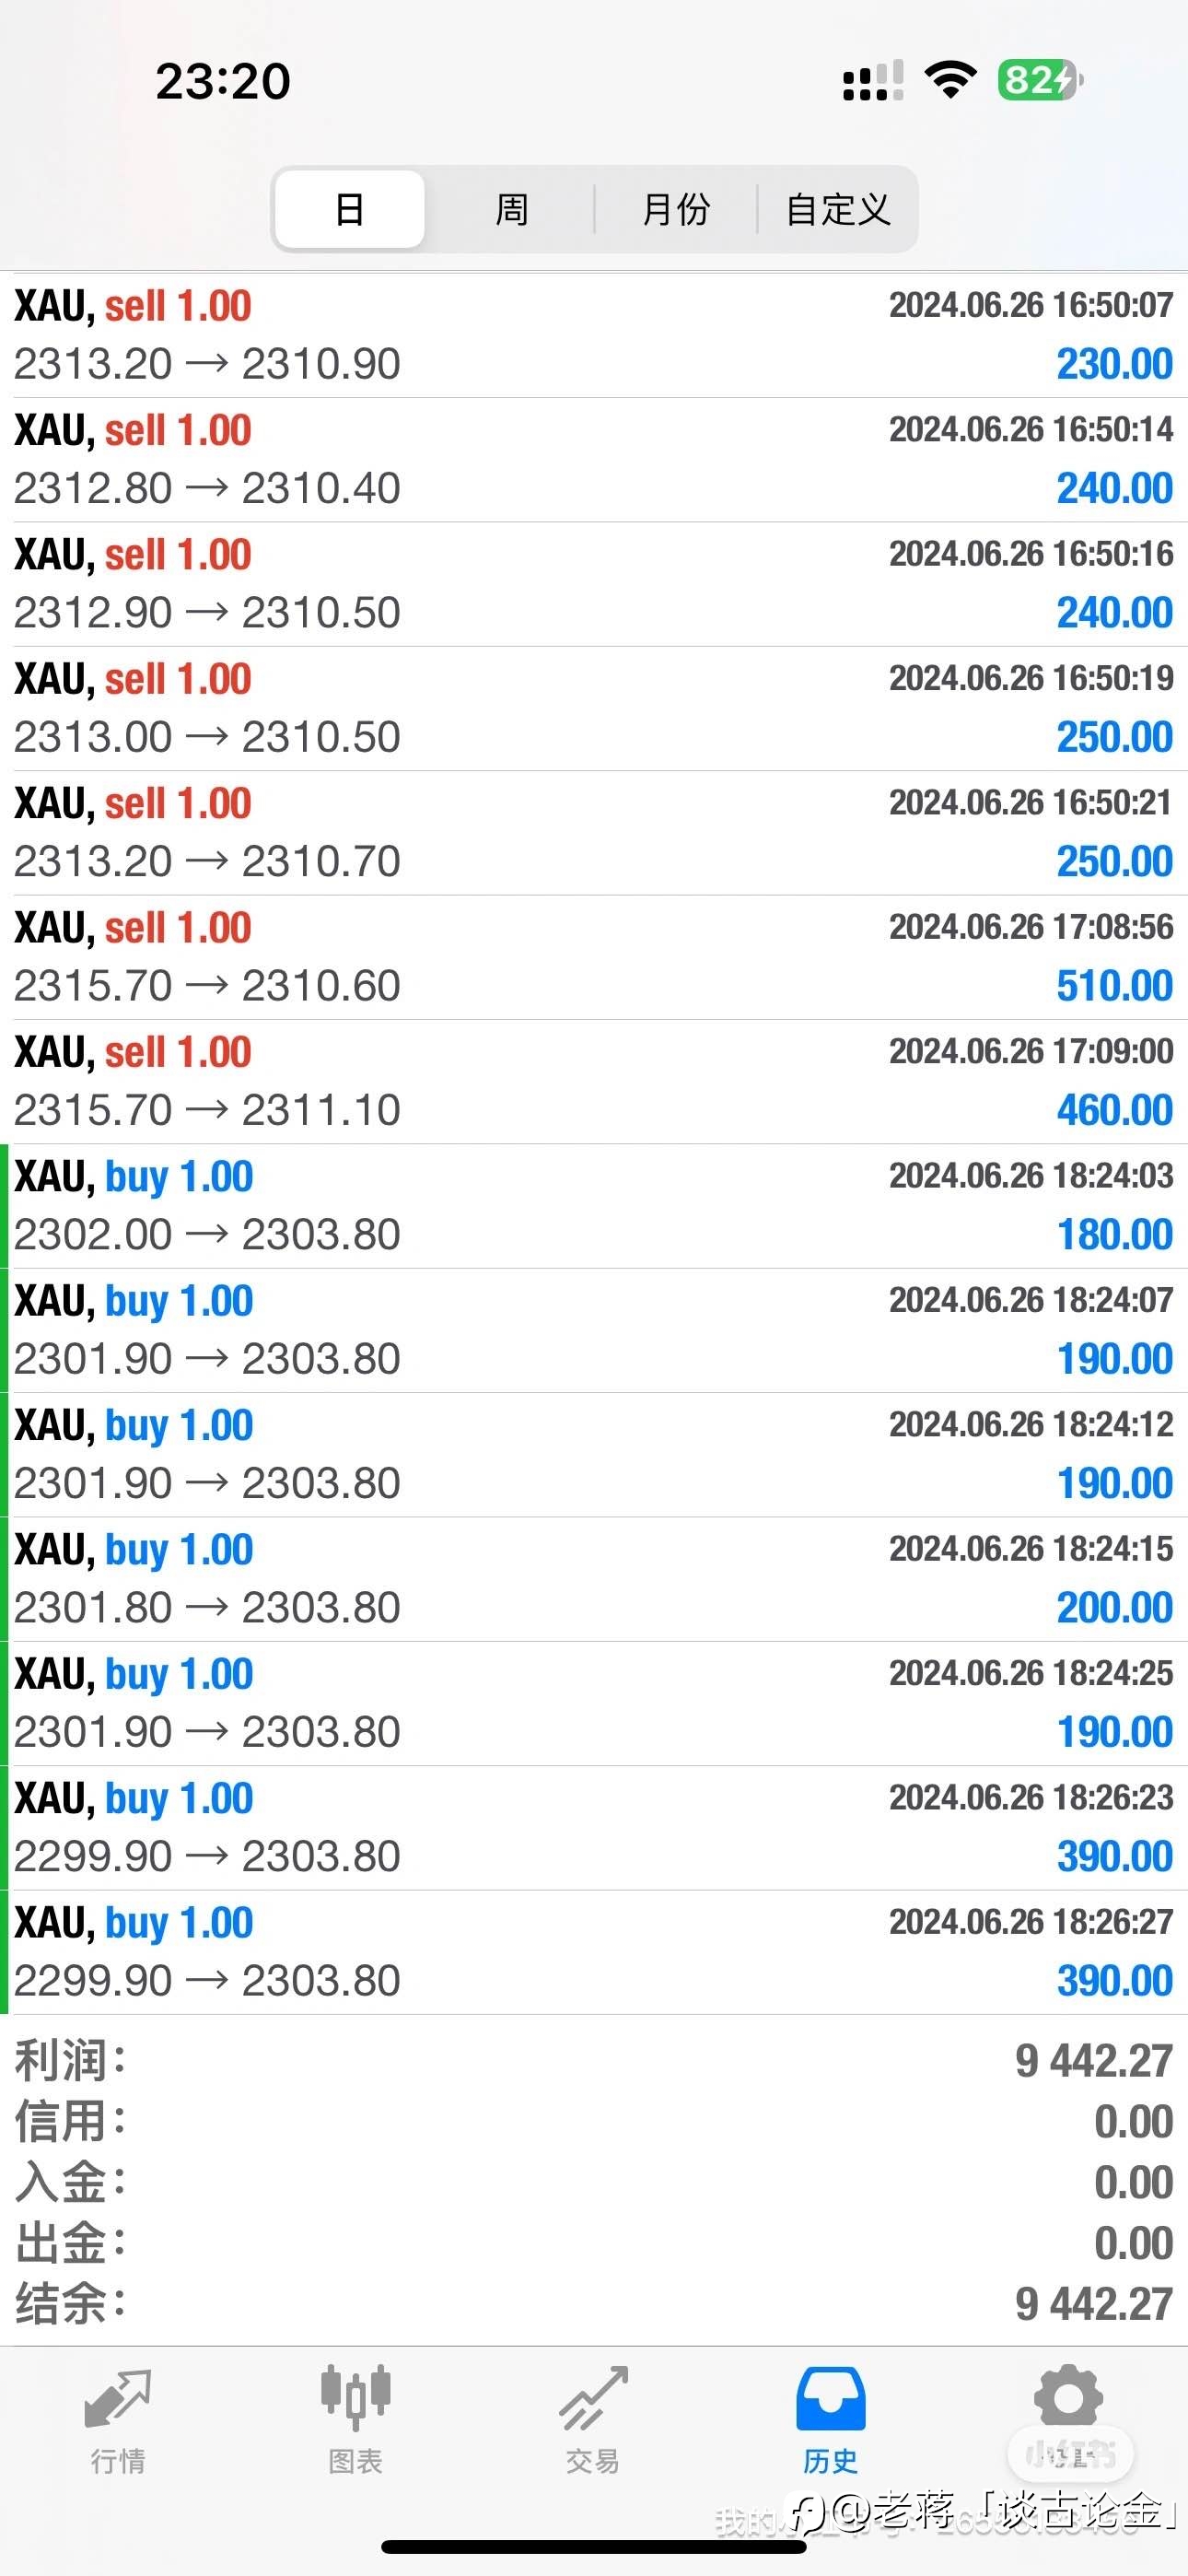Open the 行情 quotes tab icon
This screenshot has height=2576, width=1188.
point(118,2398)
